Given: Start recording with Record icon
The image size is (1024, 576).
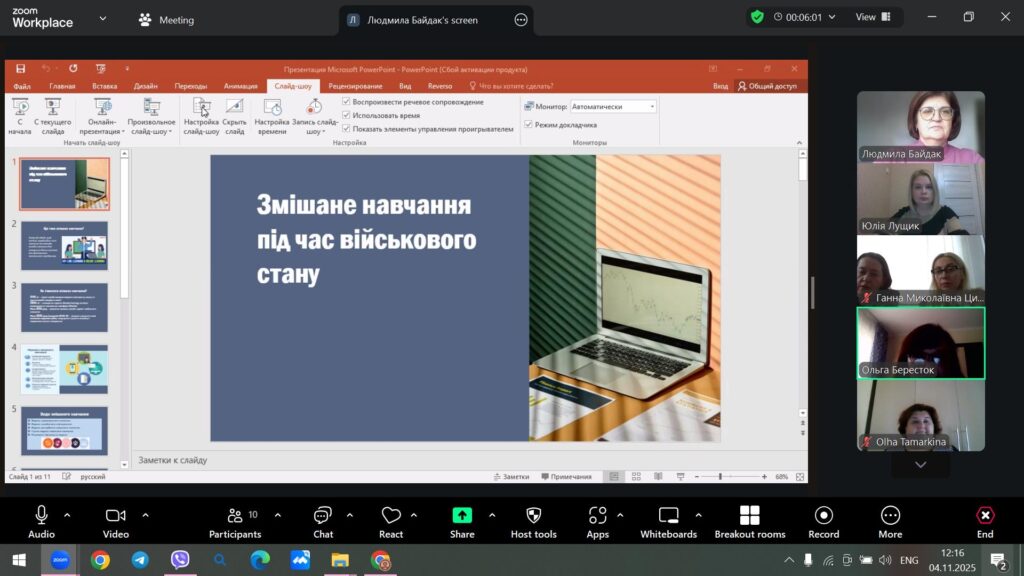Looking at the screenshot, I should coord(823,522).
